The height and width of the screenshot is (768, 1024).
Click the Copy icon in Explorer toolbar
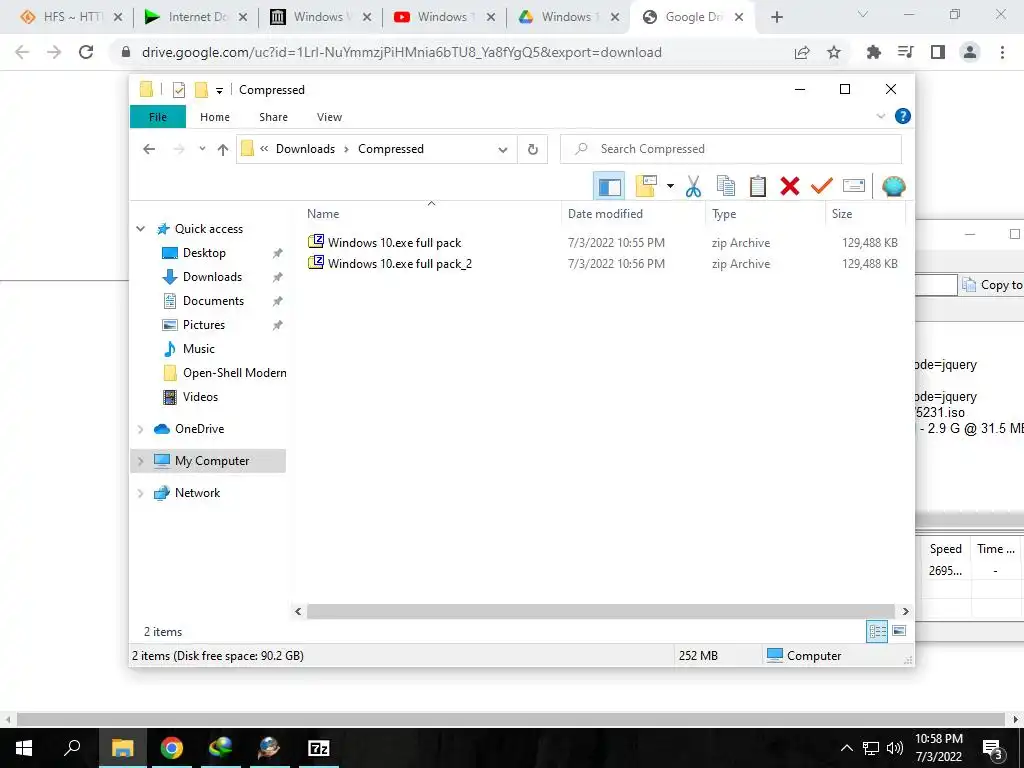click(x=726, y=186)
